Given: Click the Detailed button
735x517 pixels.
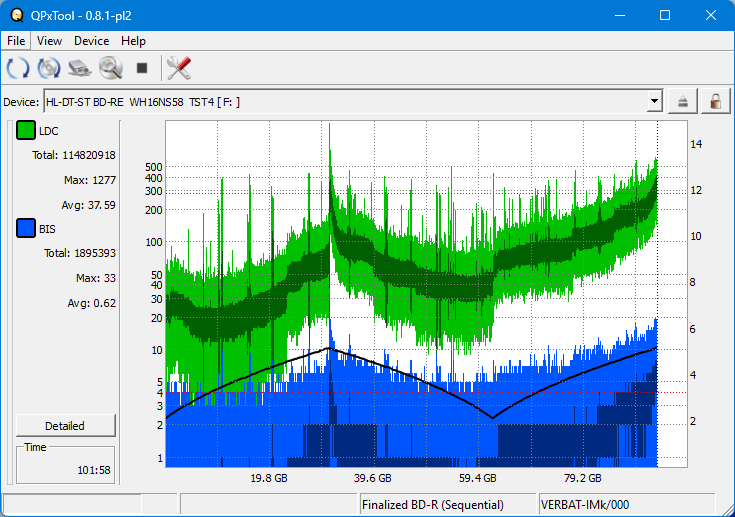Looking at the screenshot, I should point(65,426).
